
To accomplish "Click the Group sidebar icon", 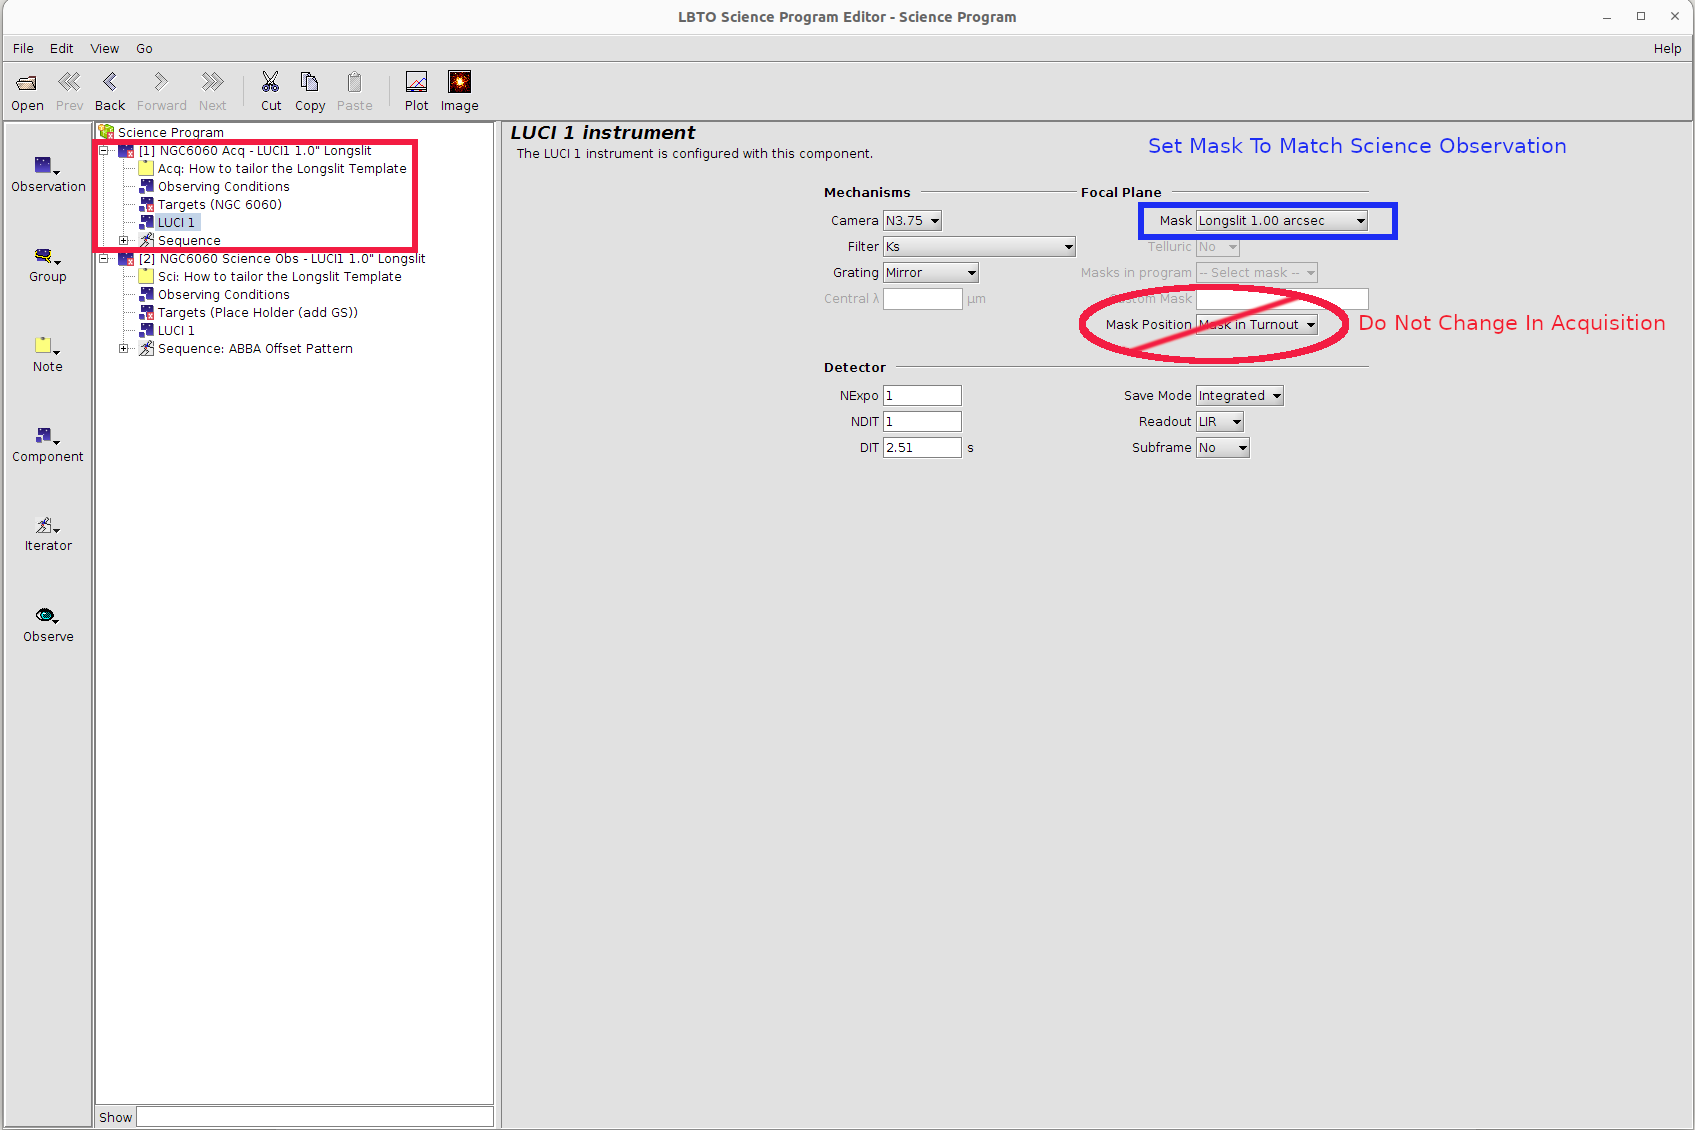I will pyautogui.click(x=47, y=257).
